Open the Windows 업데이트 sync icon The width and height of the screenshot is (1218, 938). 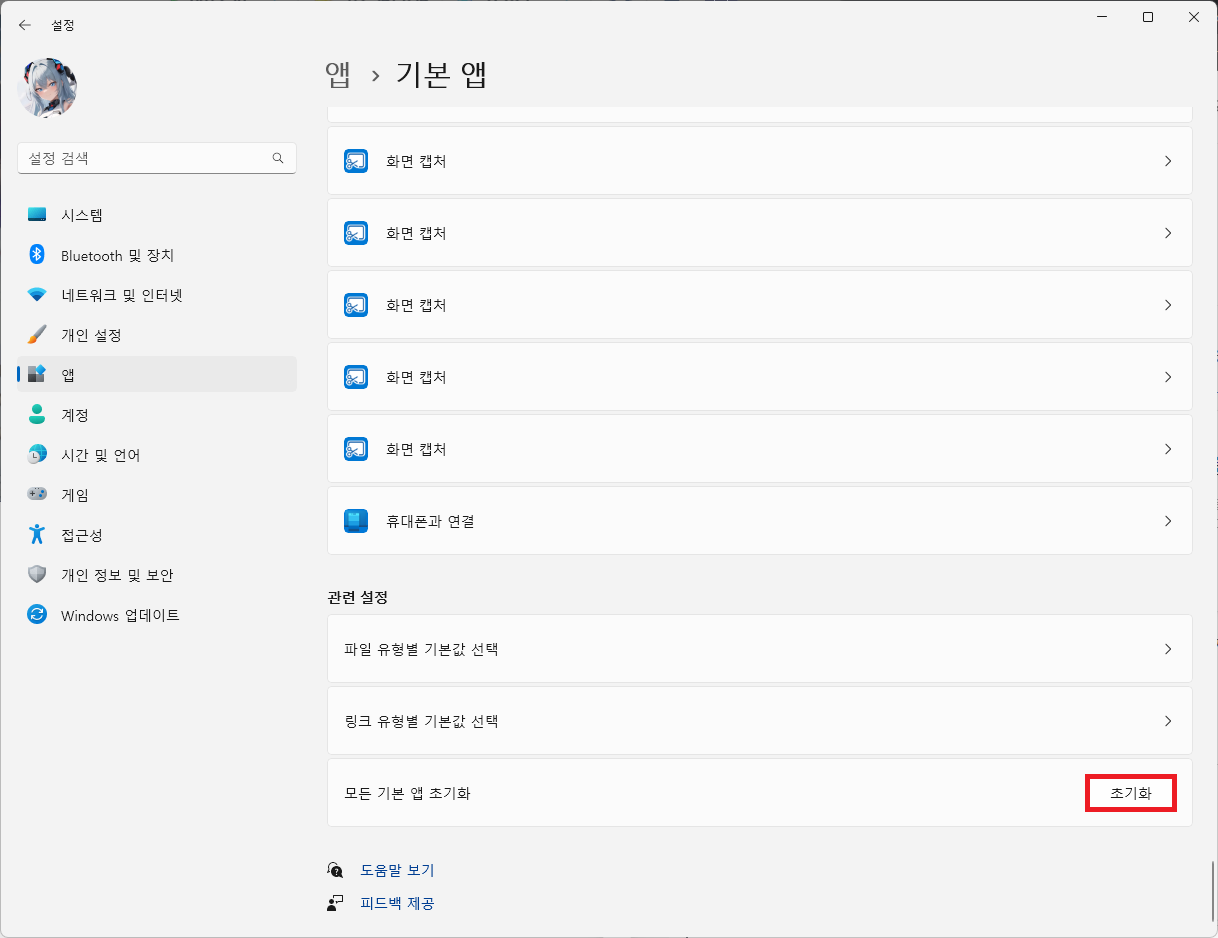(37, 615)
